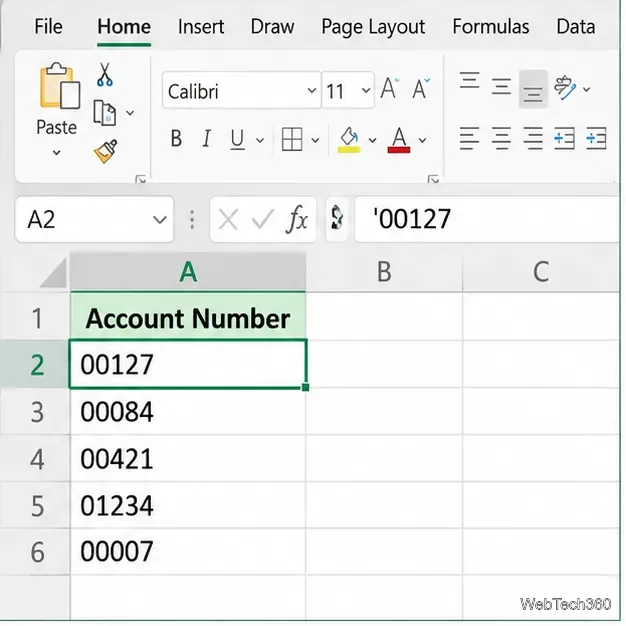Select cell containing 00127
This screenshot has height=626, width=626.
coord(188,364)
